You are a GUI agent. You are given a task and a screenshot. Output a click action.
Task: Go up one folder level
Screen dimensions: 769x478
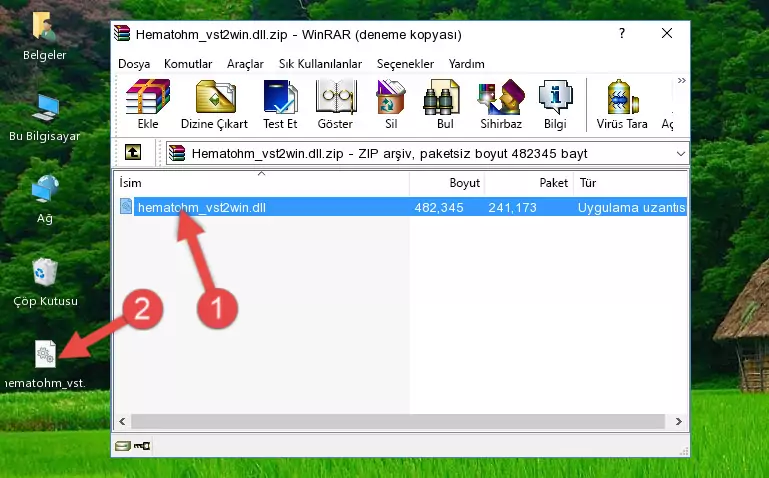tap(133, 152)
